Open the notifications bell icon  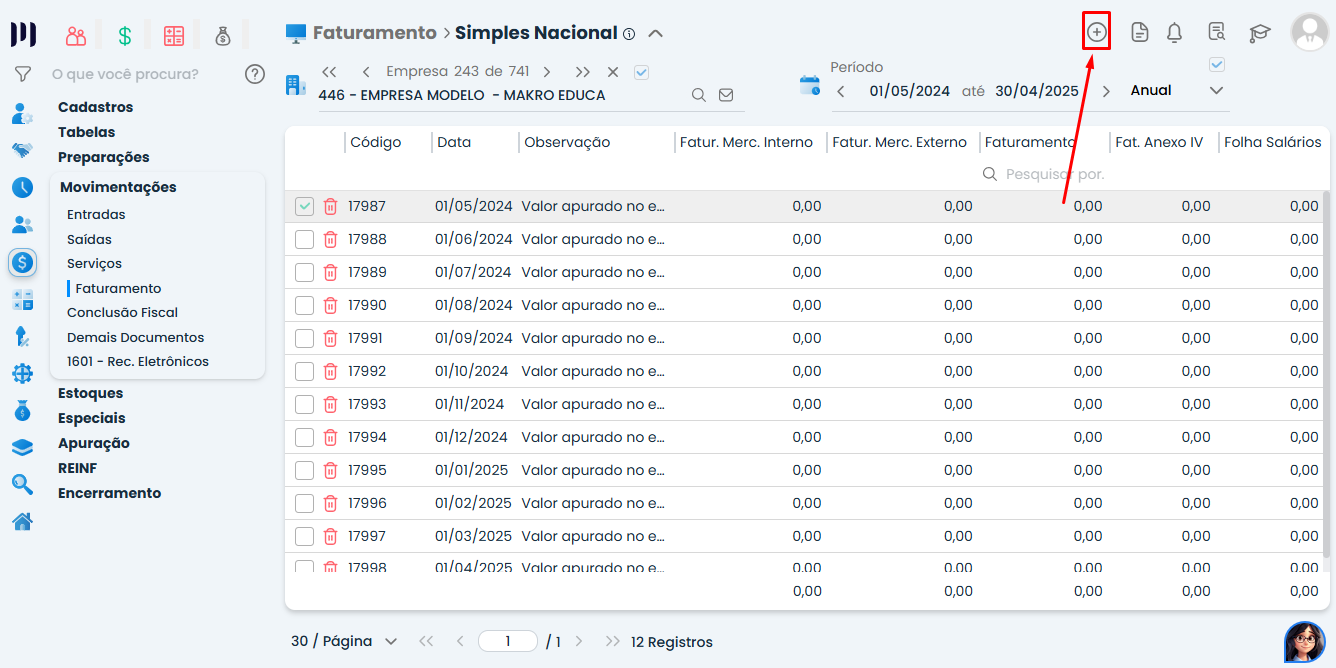click(x=1174, y=33)
